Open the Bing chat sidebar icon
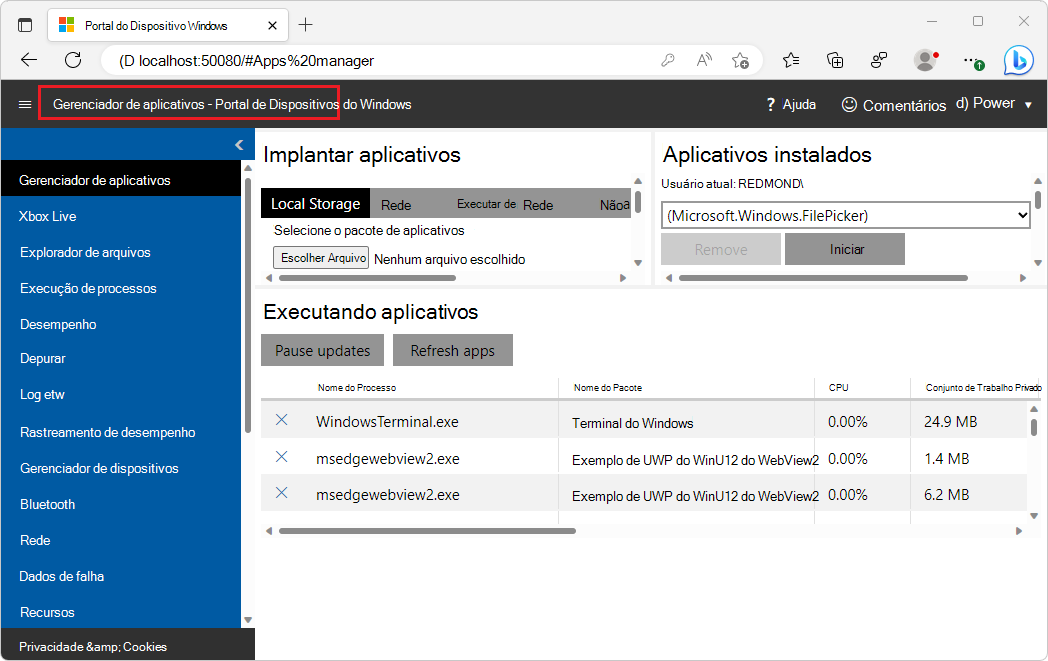This screenshot has height=661, width=1048. (1018, 60)
